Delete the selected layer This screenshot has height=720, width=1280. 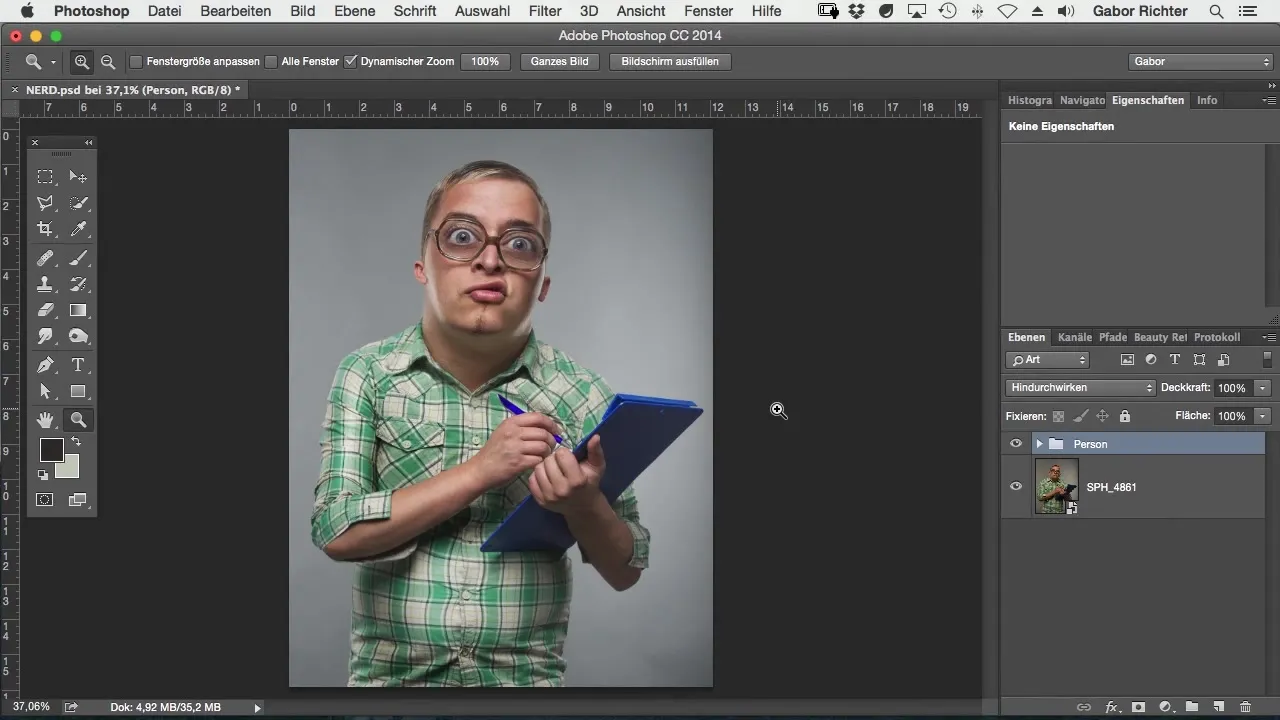click(1245, 707)
